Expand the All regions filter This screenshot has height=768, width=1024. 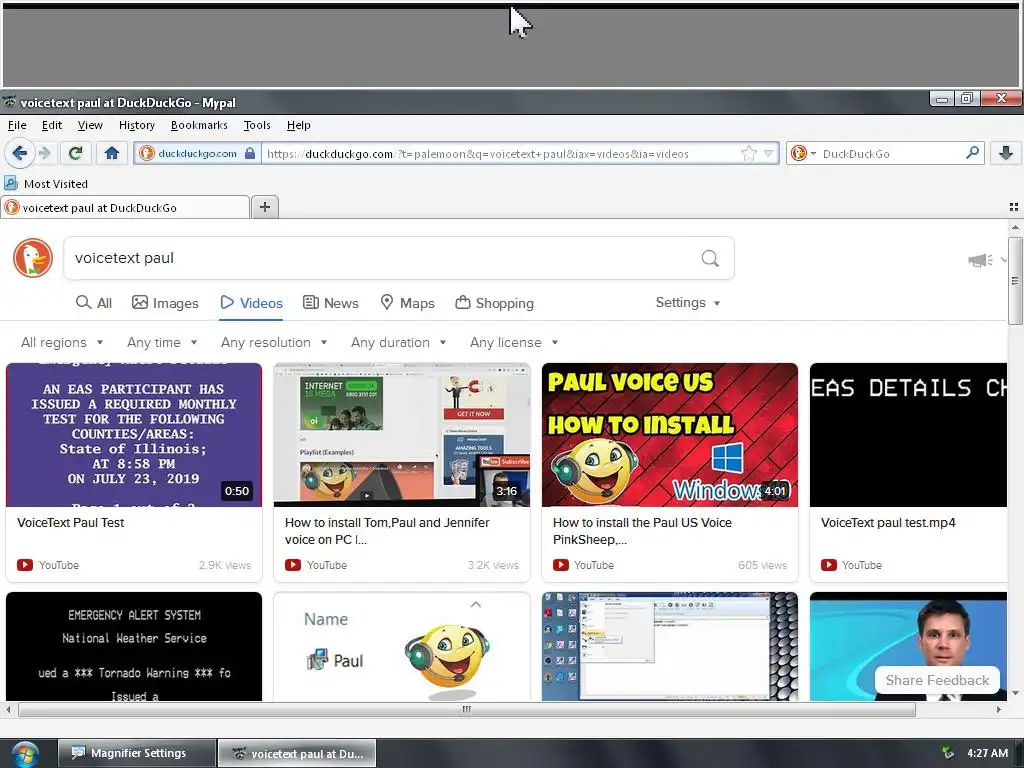coord(62,342)
